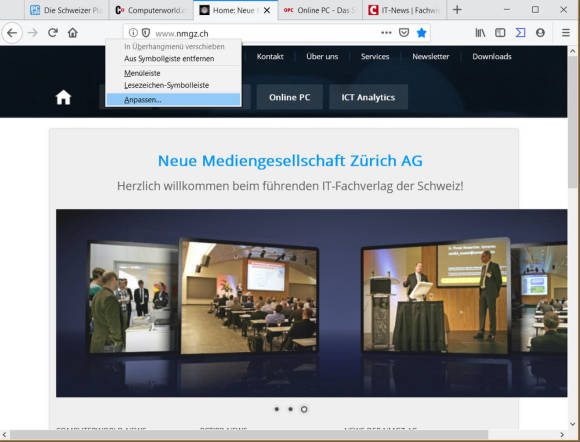Click the conference hall audience photo
The width and height of the screenshot is (580, 442).
coord(249,297)
